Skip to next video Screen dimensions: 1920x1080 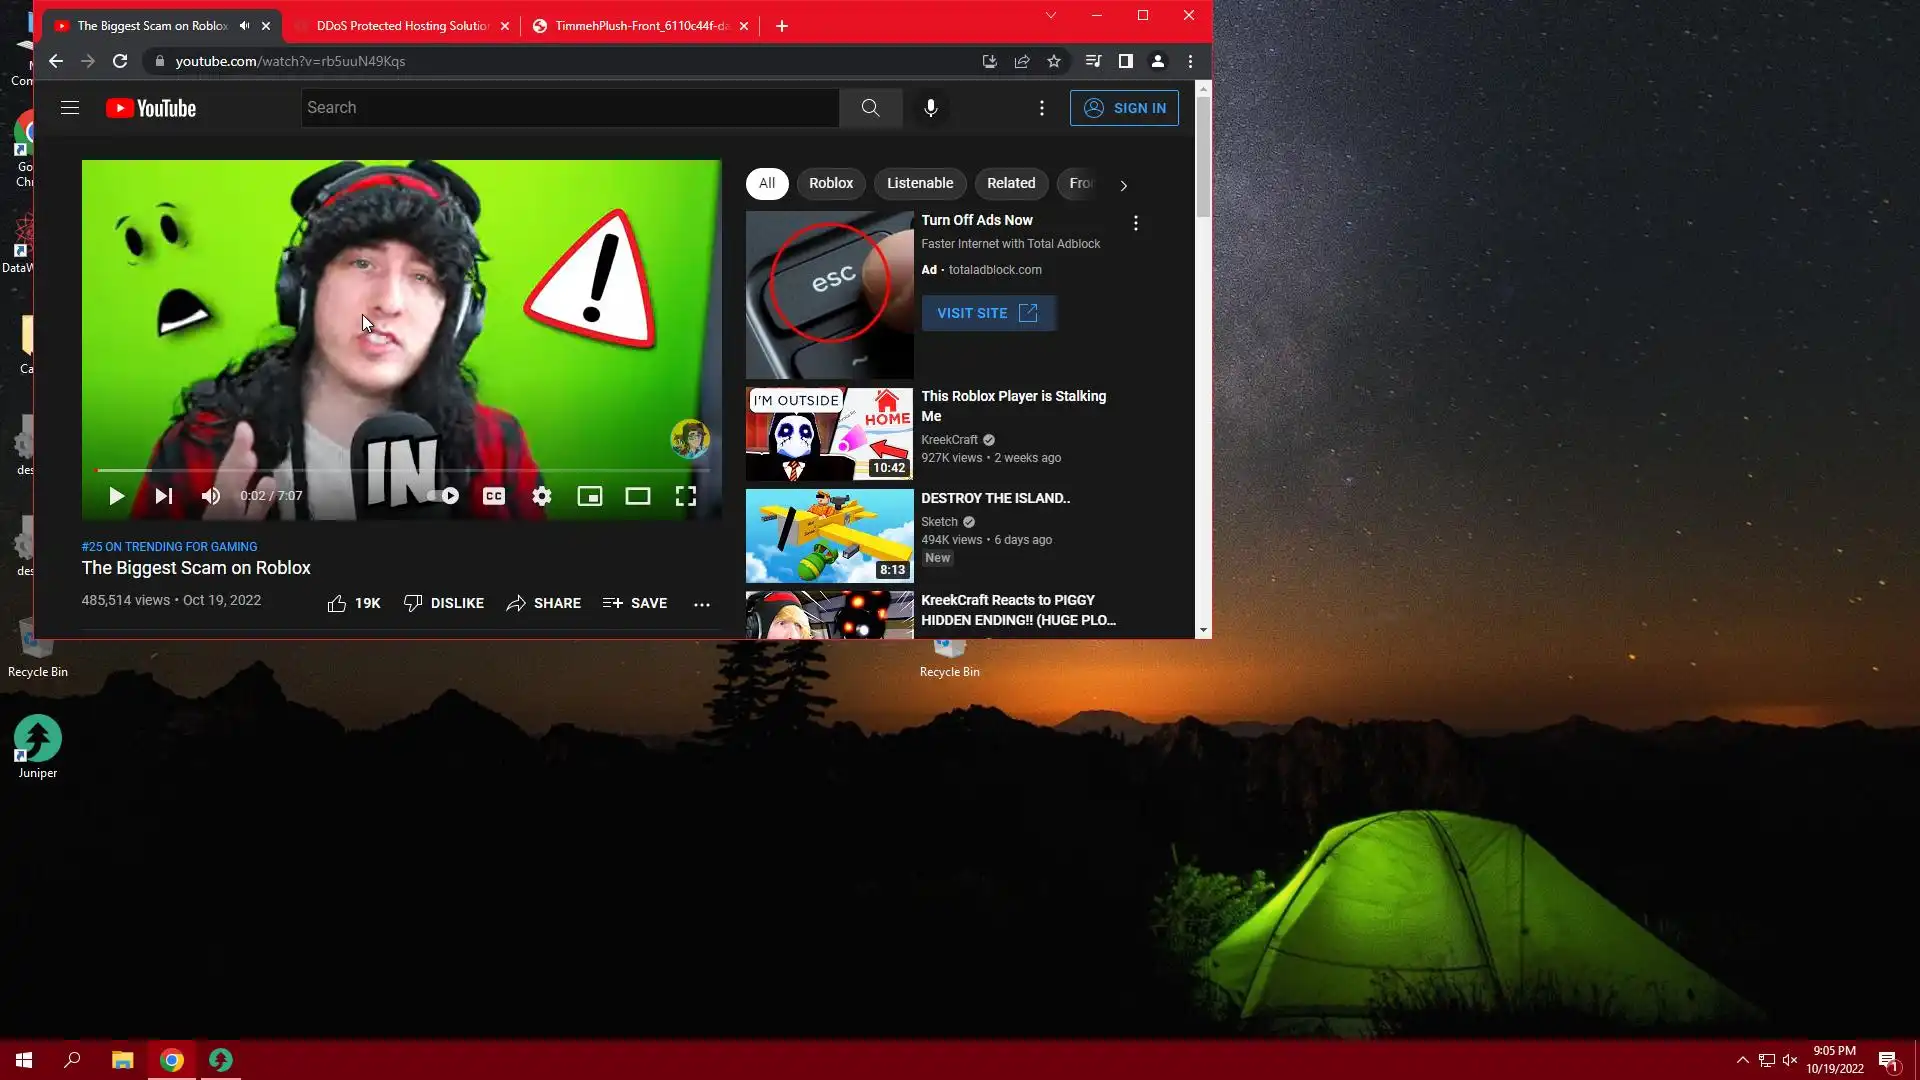click(164, 496)
